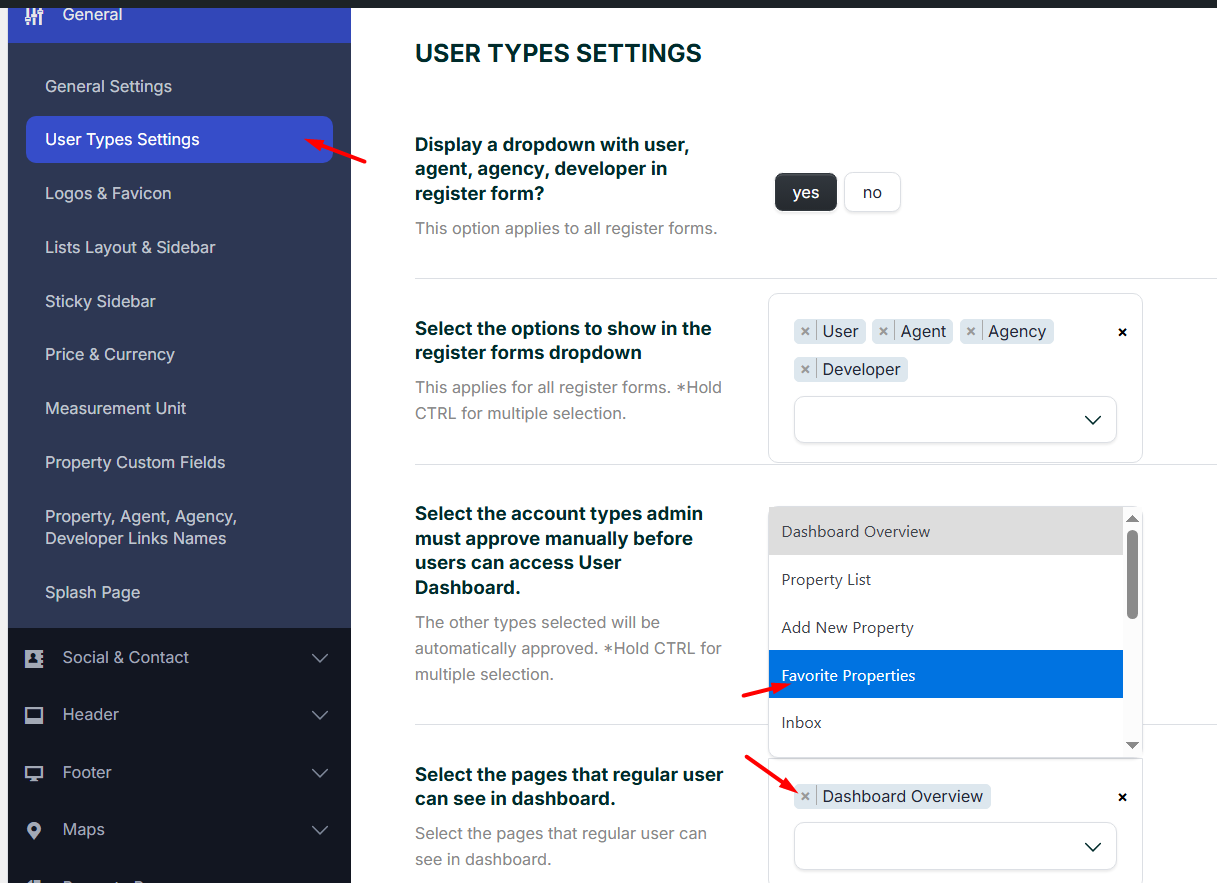Remove the Agency tag using its x

(971, 332)
